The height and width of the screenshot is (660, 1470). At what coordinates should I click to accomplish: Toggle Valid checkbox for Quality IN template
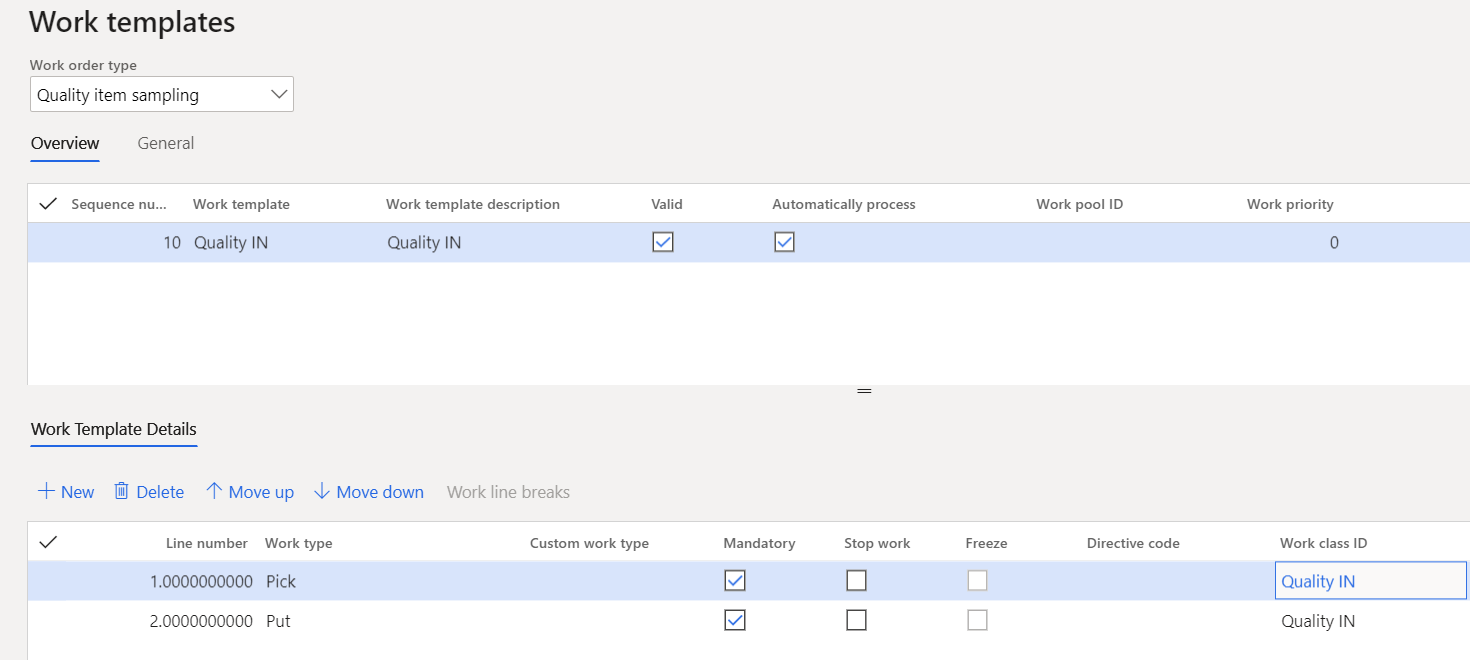tap(662, 242)
